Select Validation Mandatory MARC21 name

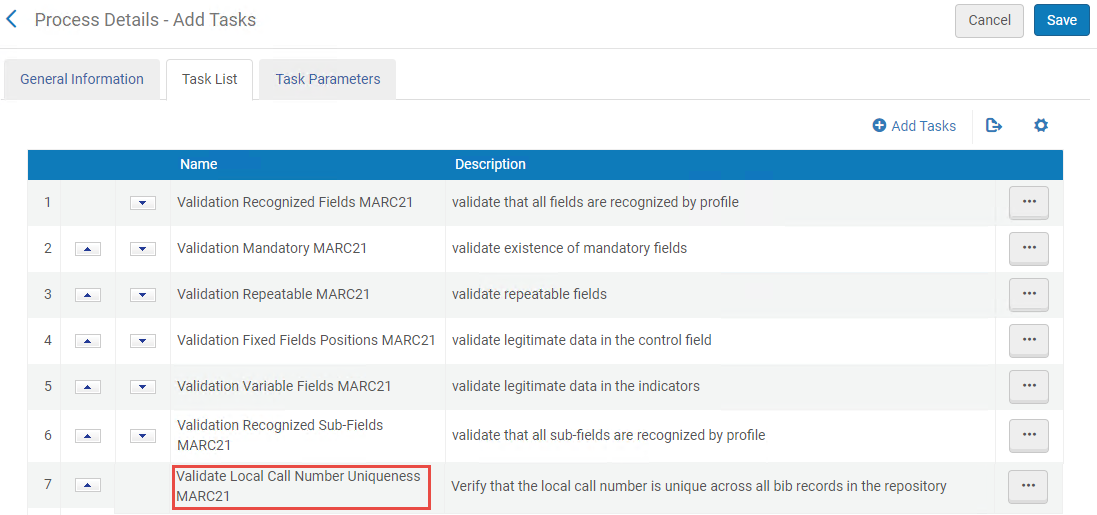271,248
